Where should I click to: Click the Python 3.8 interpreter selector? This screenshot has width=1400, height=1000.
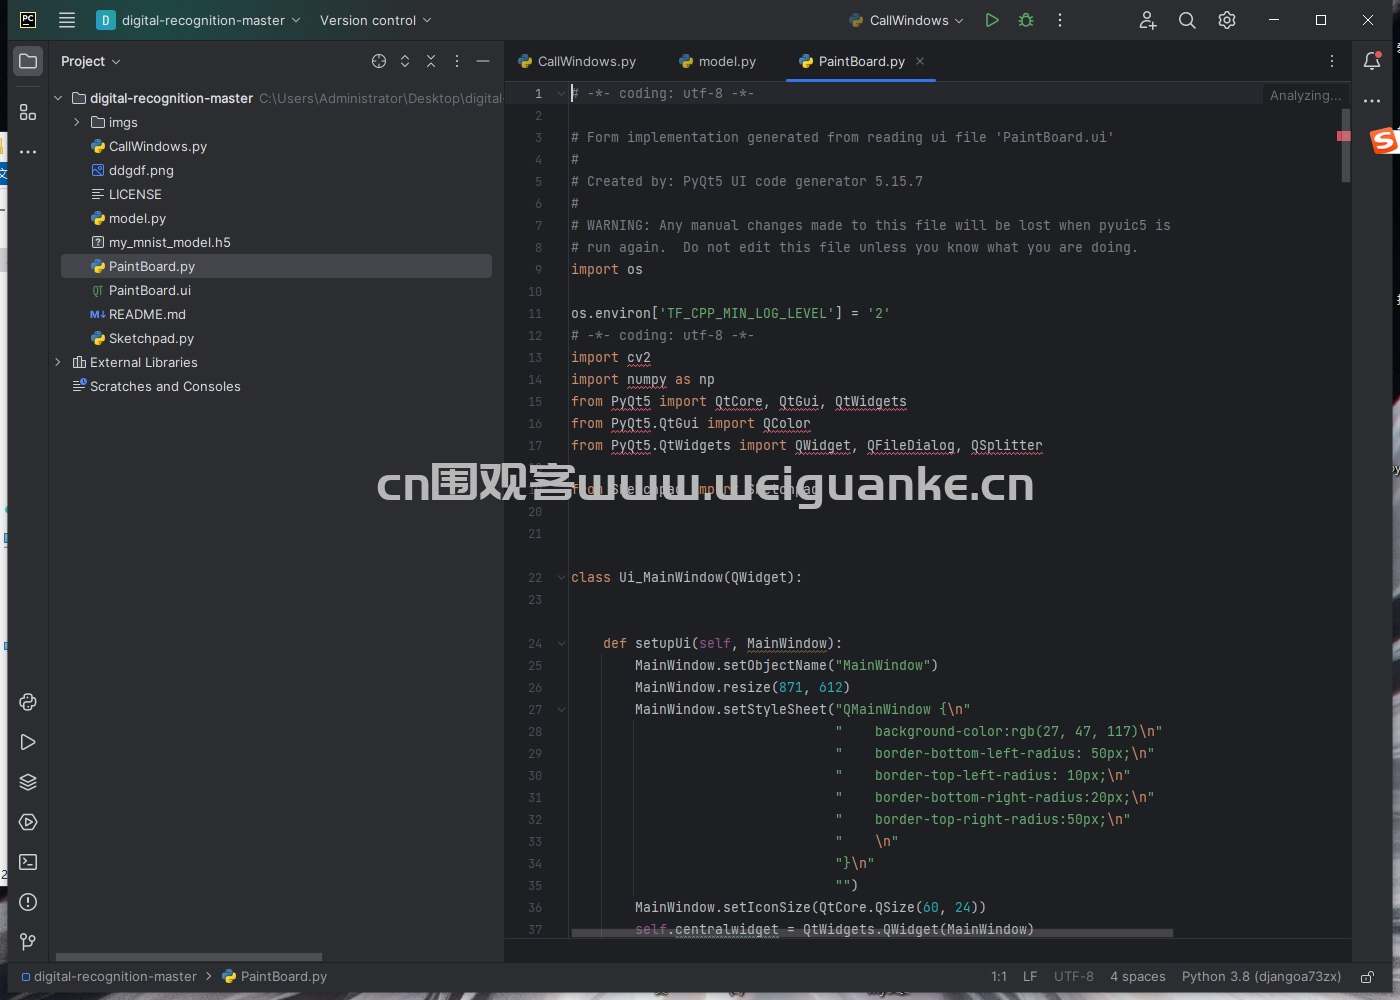[1261, 977]
